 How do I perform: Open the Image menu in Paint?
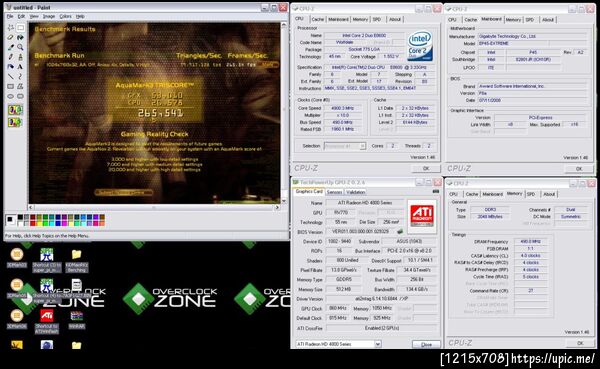click(49, 16)
